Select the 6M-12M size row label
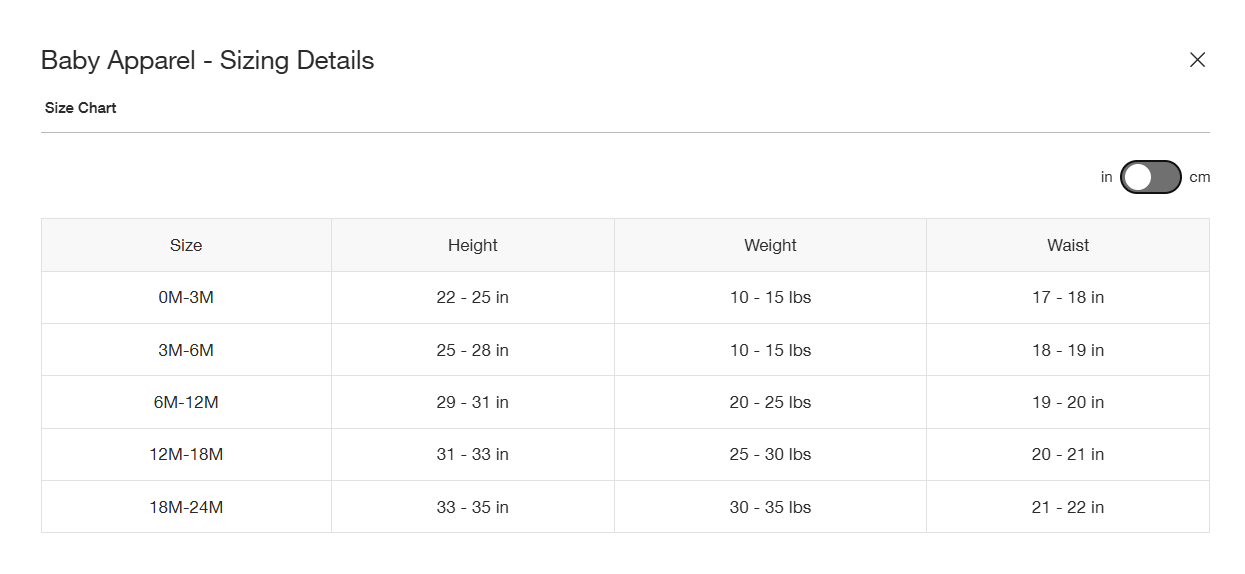This screenshot has width=1245, height=574. click(186, 402)
